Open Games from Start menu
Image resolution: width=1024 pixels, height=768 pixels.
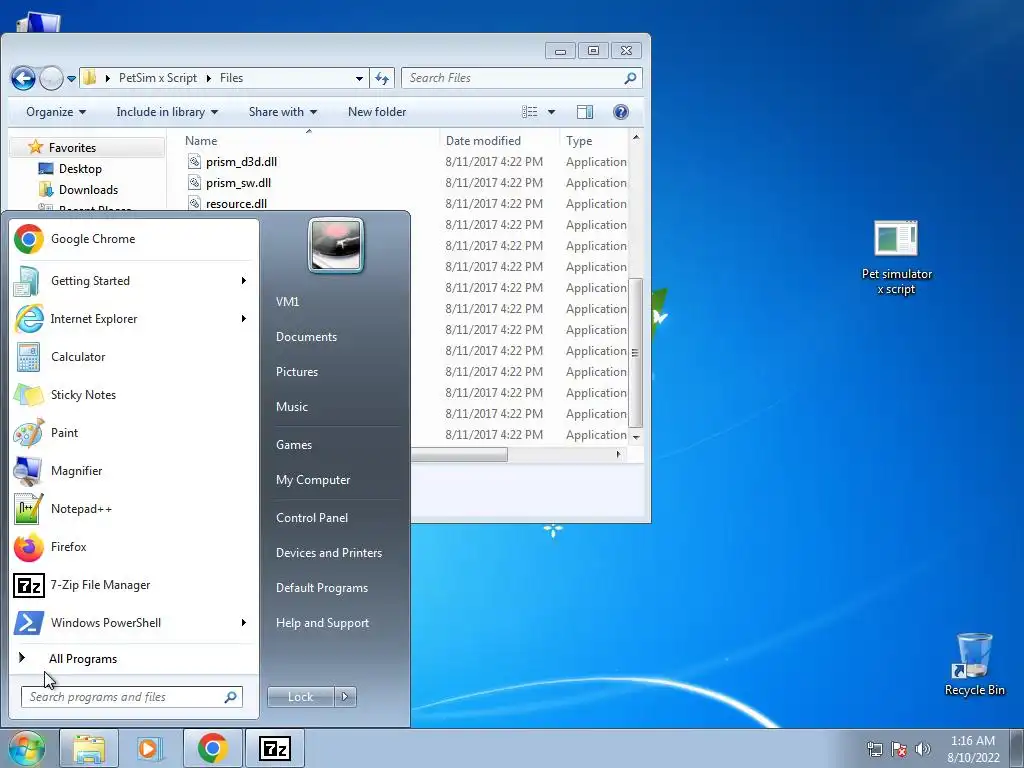tap(294, 445)
